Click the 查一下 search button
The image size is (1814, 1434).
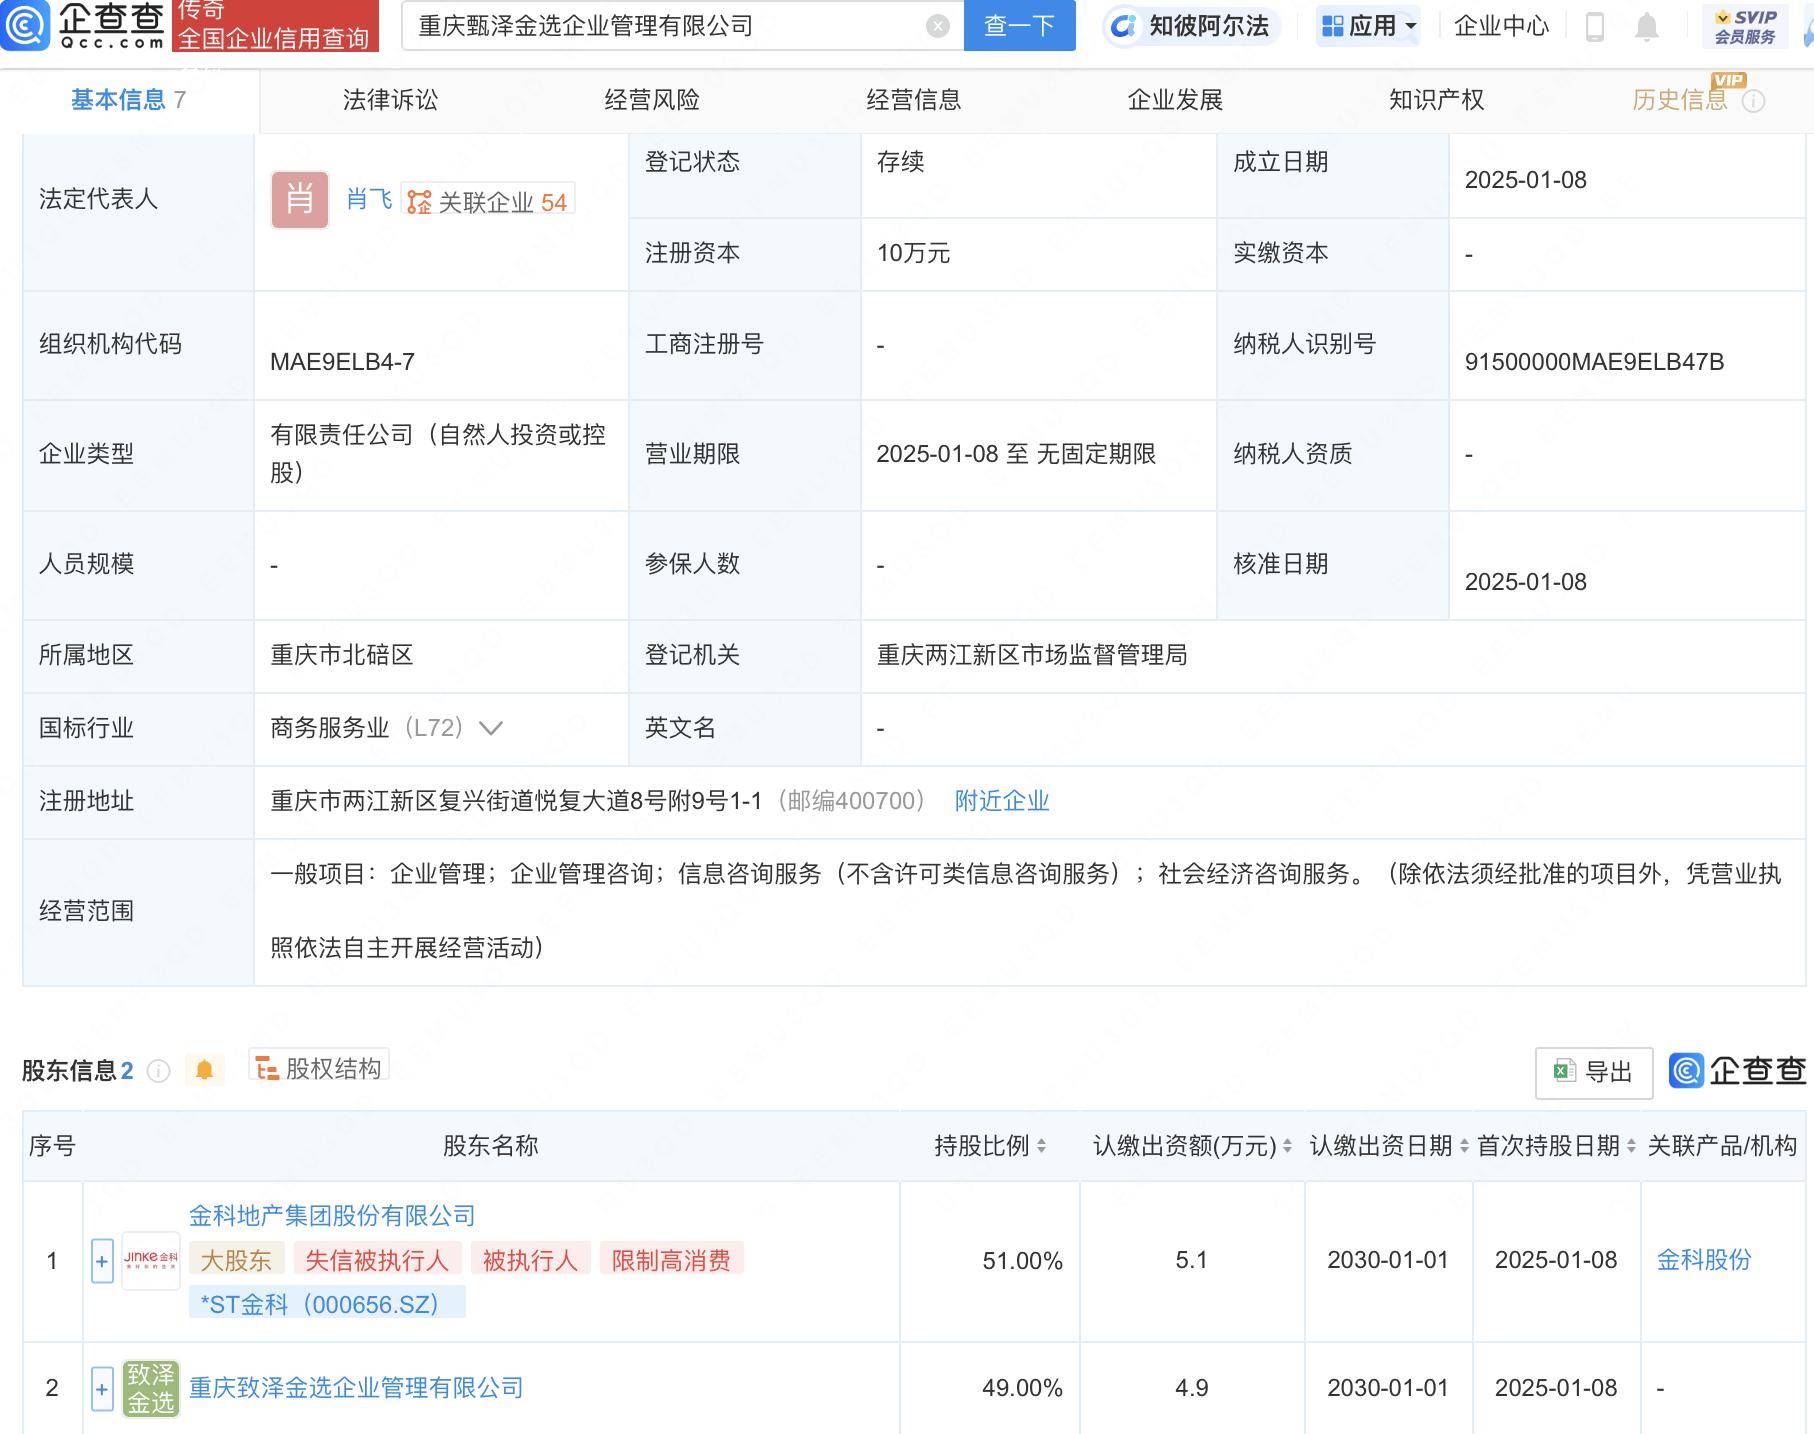click(1019, 27)
